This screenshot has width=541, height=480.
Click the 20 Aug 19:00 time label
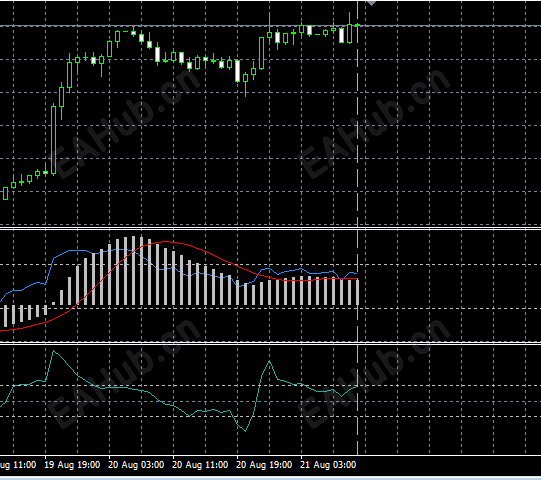[x=264, y=465]
